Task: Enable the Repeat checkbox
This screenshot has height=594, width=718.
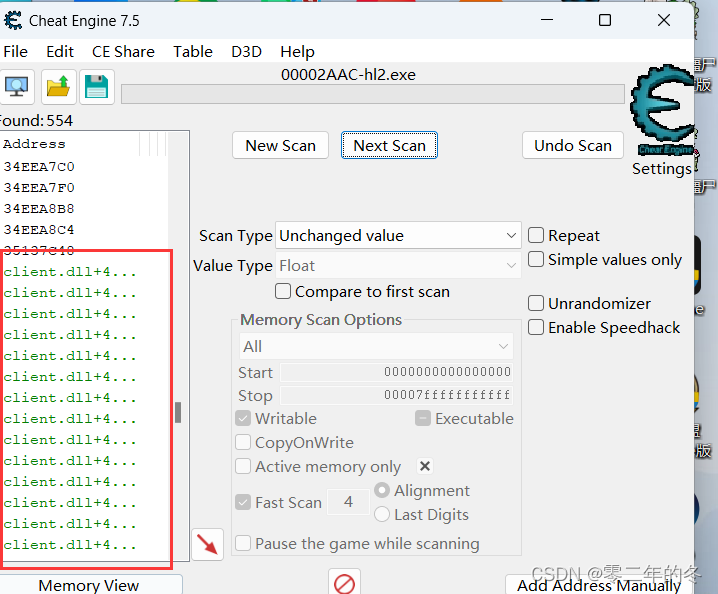Action: click(x=536, y=235)
